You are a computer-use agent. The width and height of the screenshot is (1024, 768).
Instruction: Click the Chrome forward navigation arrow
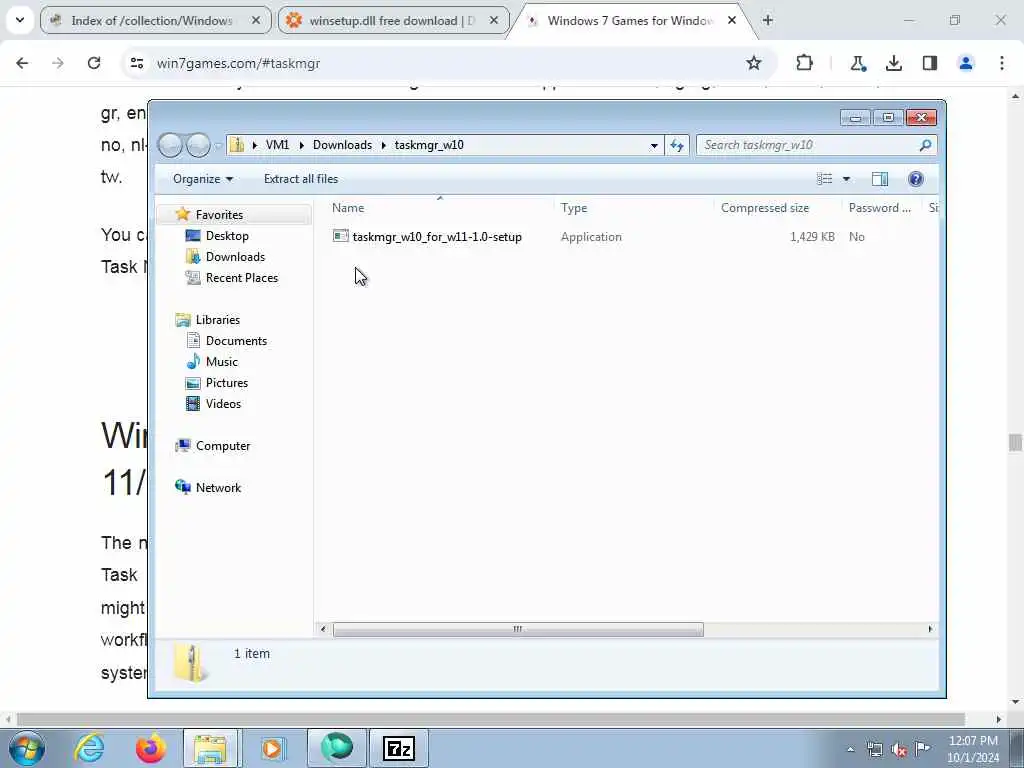tap(58, 63)
